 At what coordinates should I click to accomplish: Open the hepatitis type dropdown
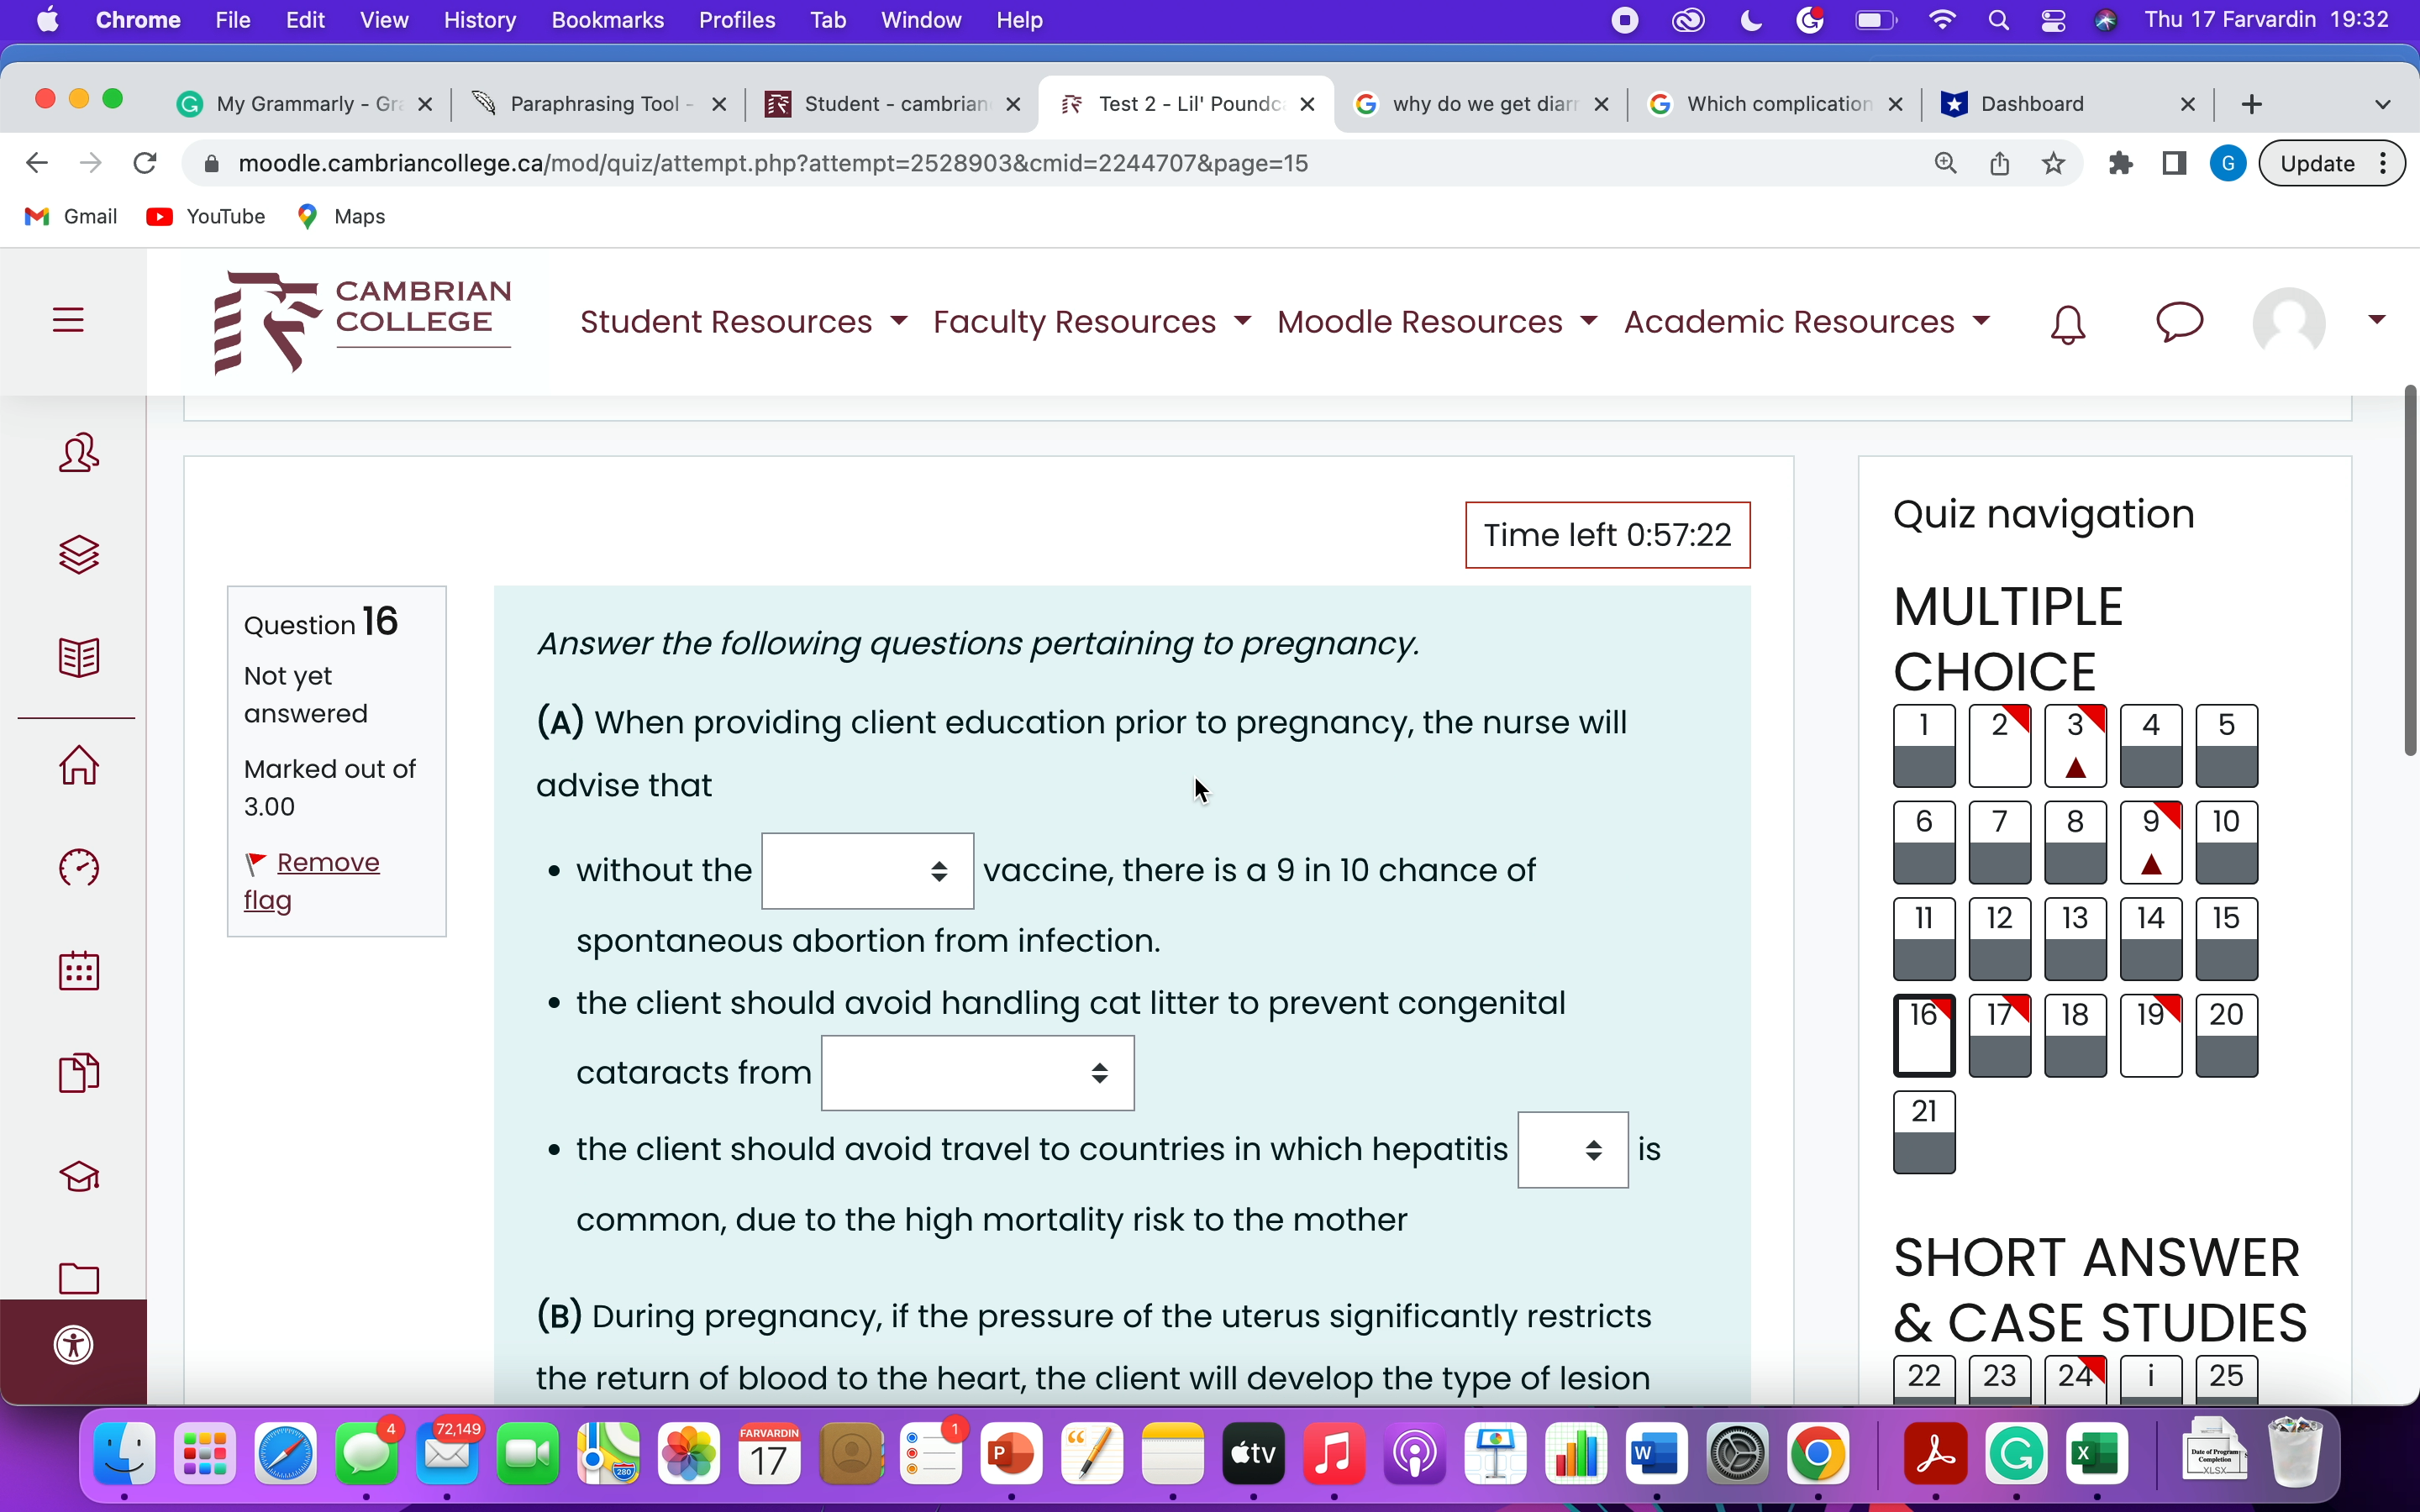1572,1150
